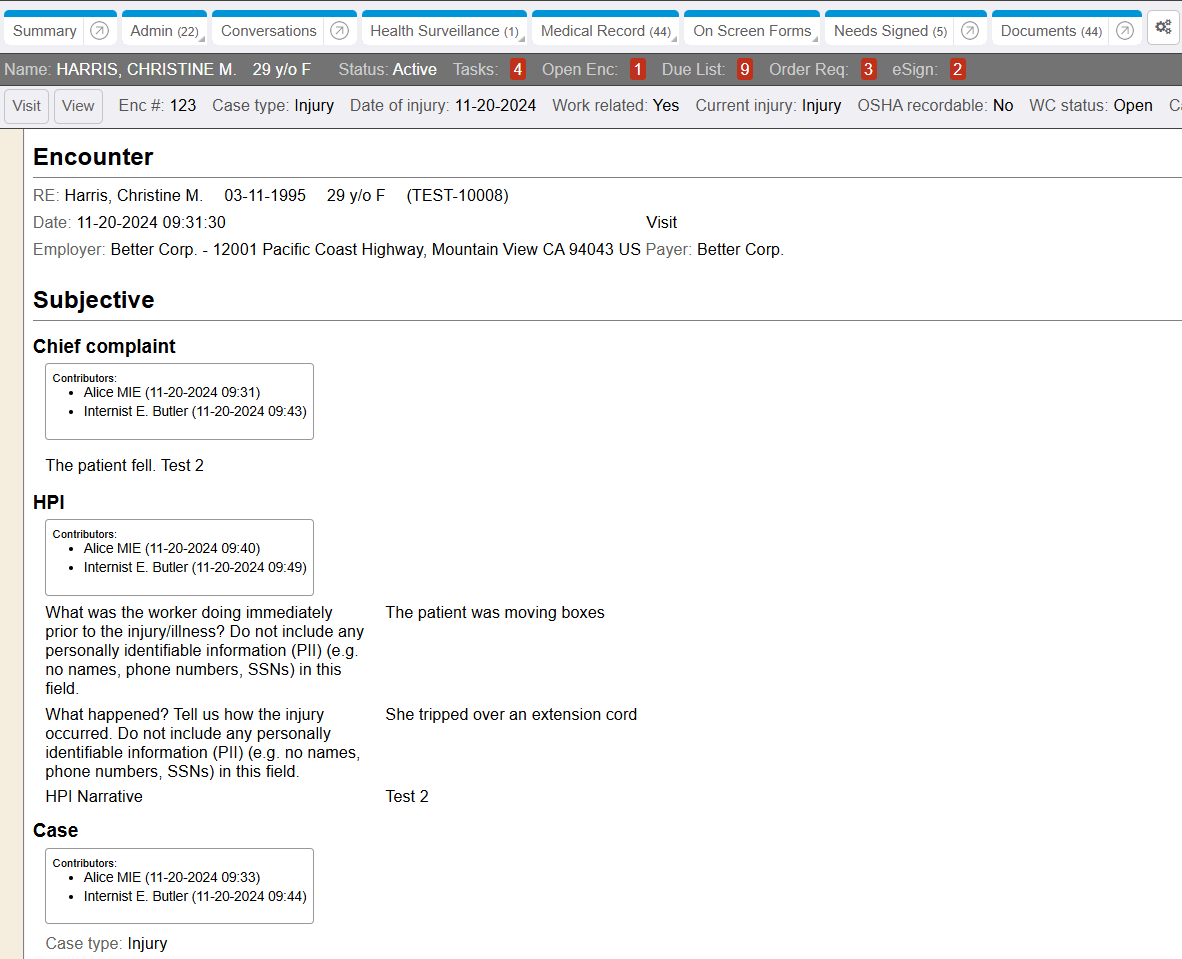Viewport: 1182px width, 959px height.
Task: Click the Order Req badge showing 3
Action: pyautogui.click(x=868, y=70)
